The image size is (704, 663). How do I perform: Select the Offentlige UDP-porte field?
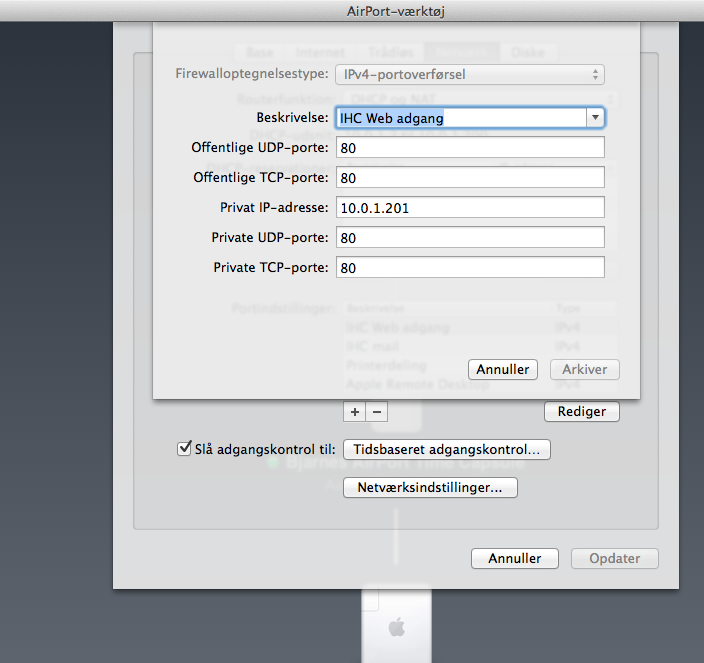pos(470,148)
